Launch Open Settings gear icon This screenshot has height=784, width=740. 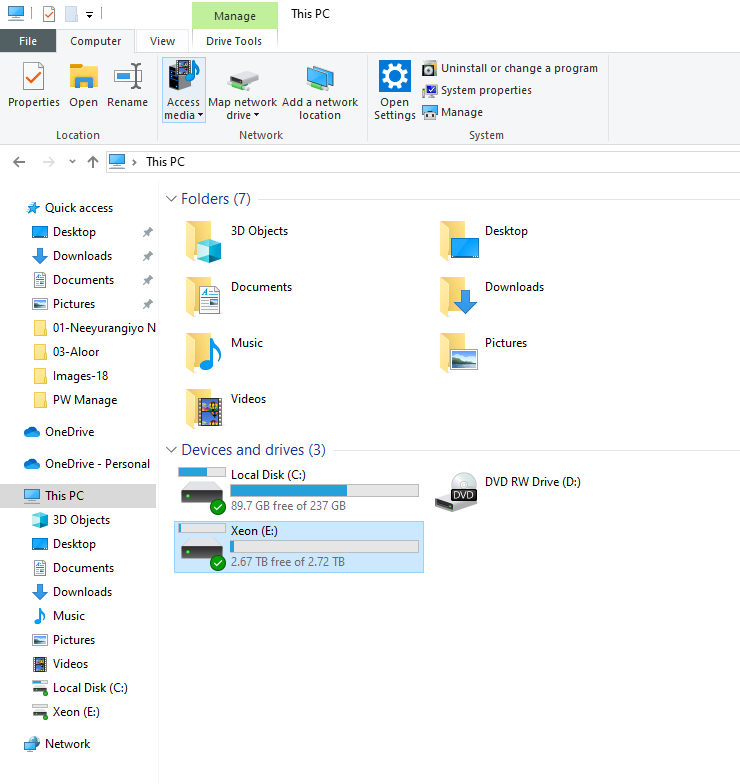pos(394,90)
